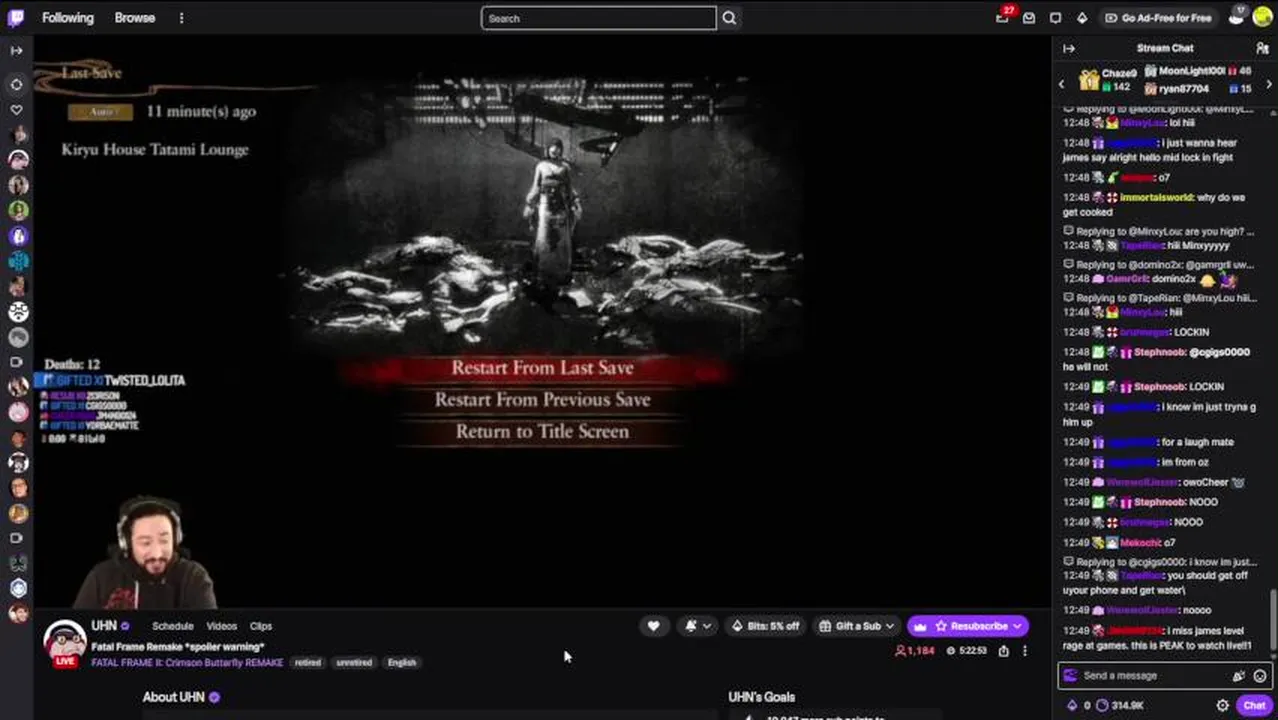Screen dimensions: 1278x720
Task: Open the Bits: 5% off button
Action: [766, 626]
